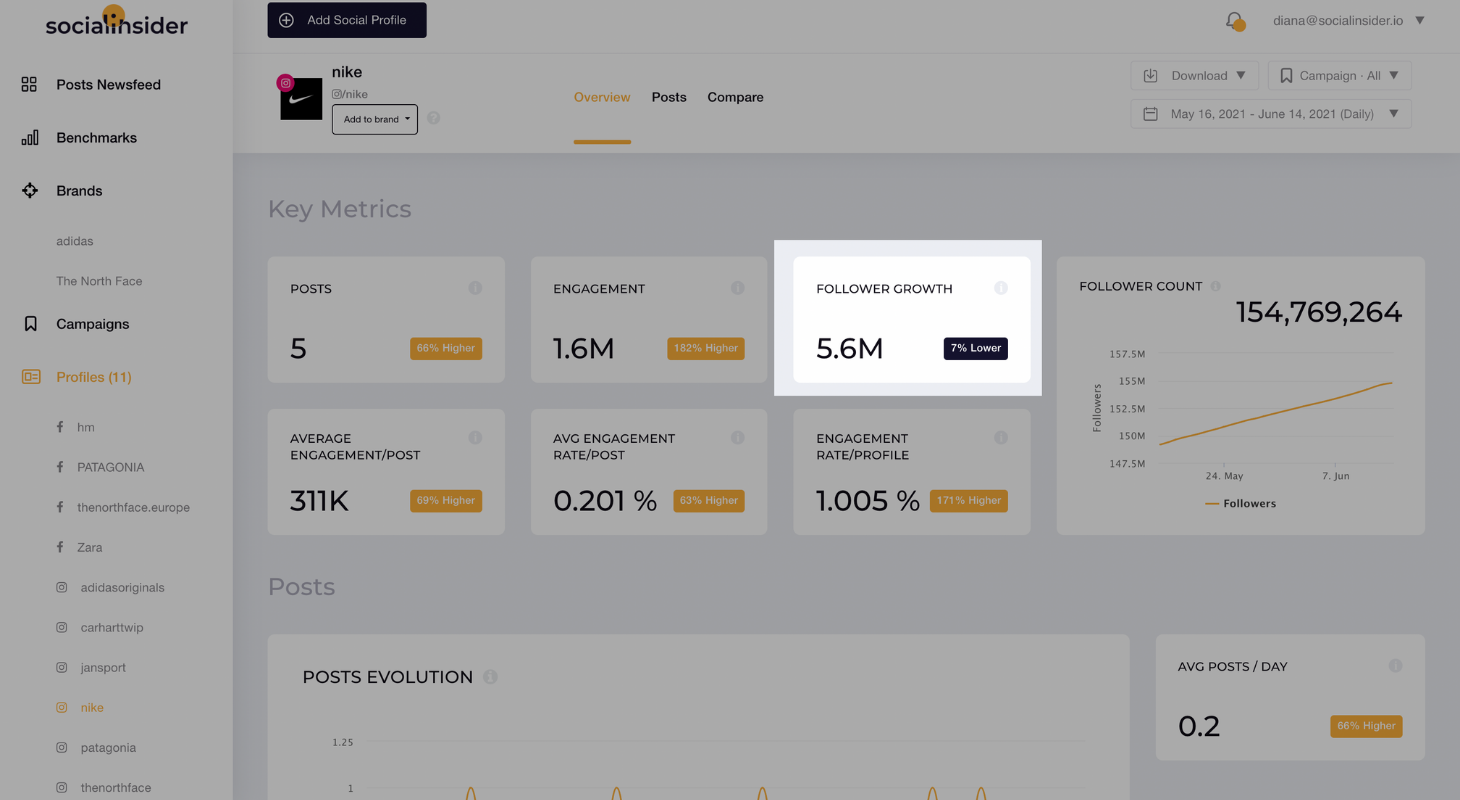Screen dimensions: 1460x800
Task: Click the Benchmarks bar chart icon
Action: coord(30,138)
